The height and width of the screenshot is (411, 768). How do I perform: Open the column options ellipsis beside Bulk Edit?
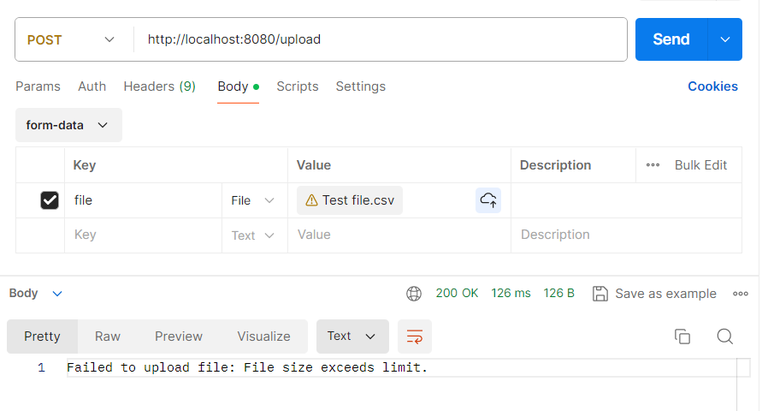653,165
